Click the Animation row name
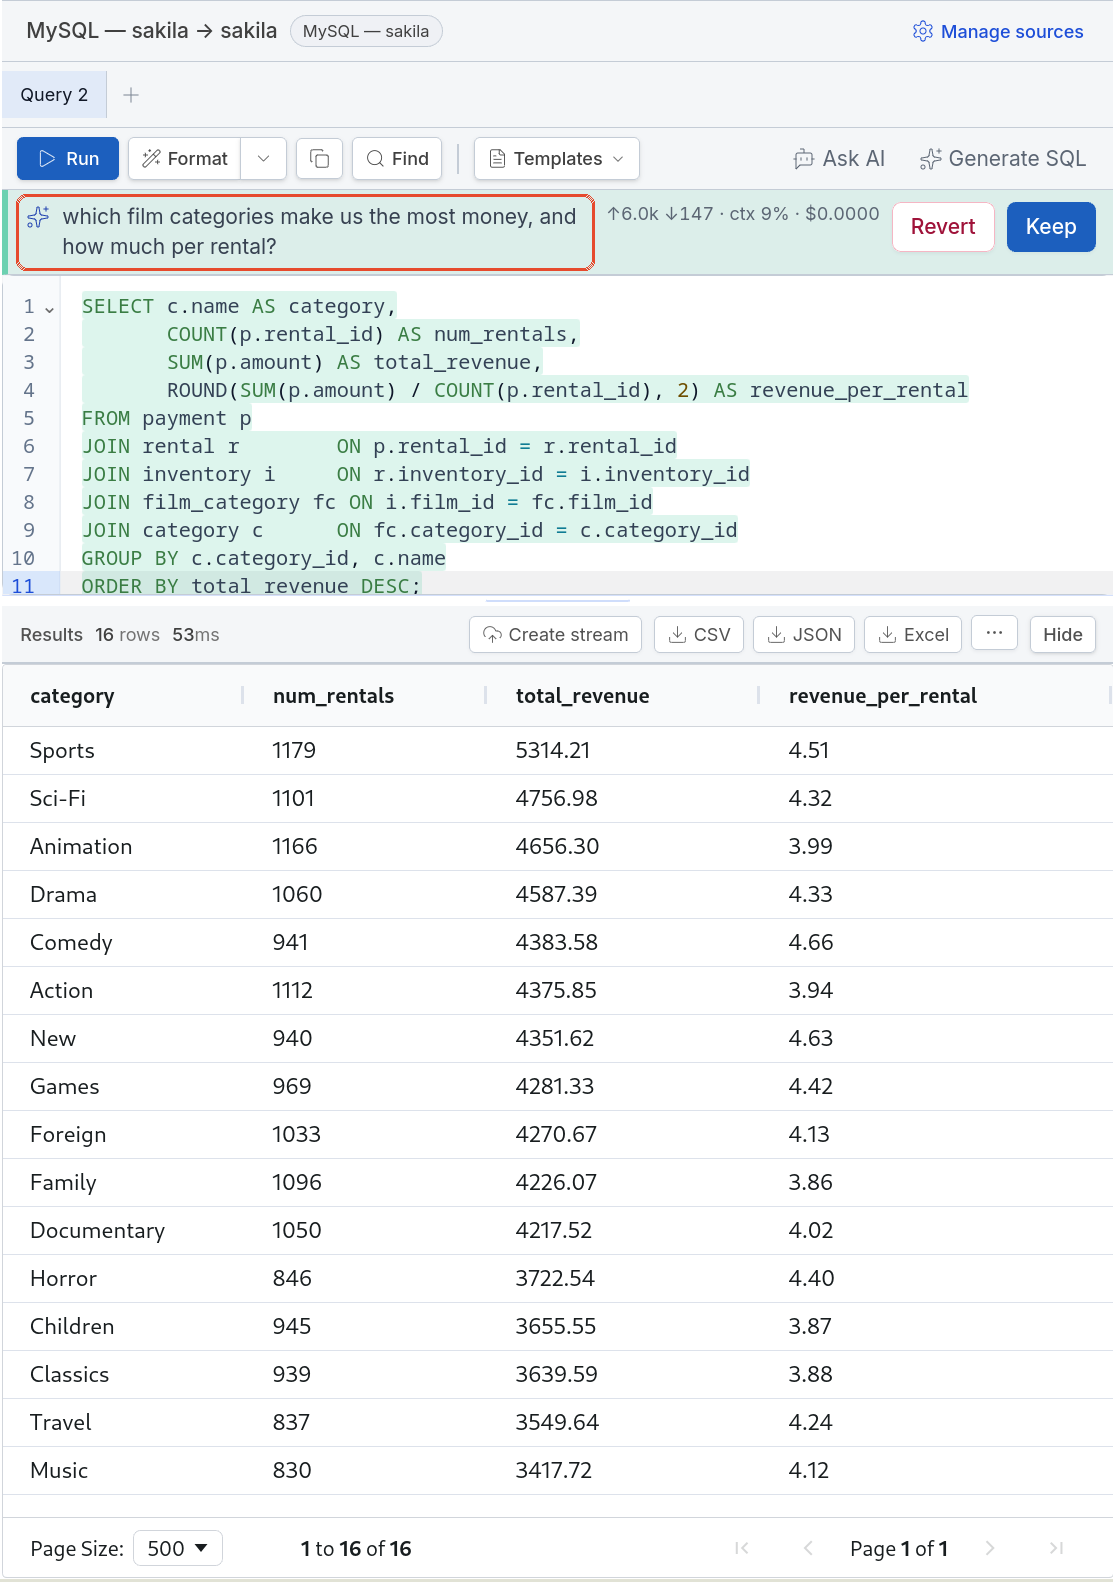The image size is (1113, 1582). tap(81, 846)
